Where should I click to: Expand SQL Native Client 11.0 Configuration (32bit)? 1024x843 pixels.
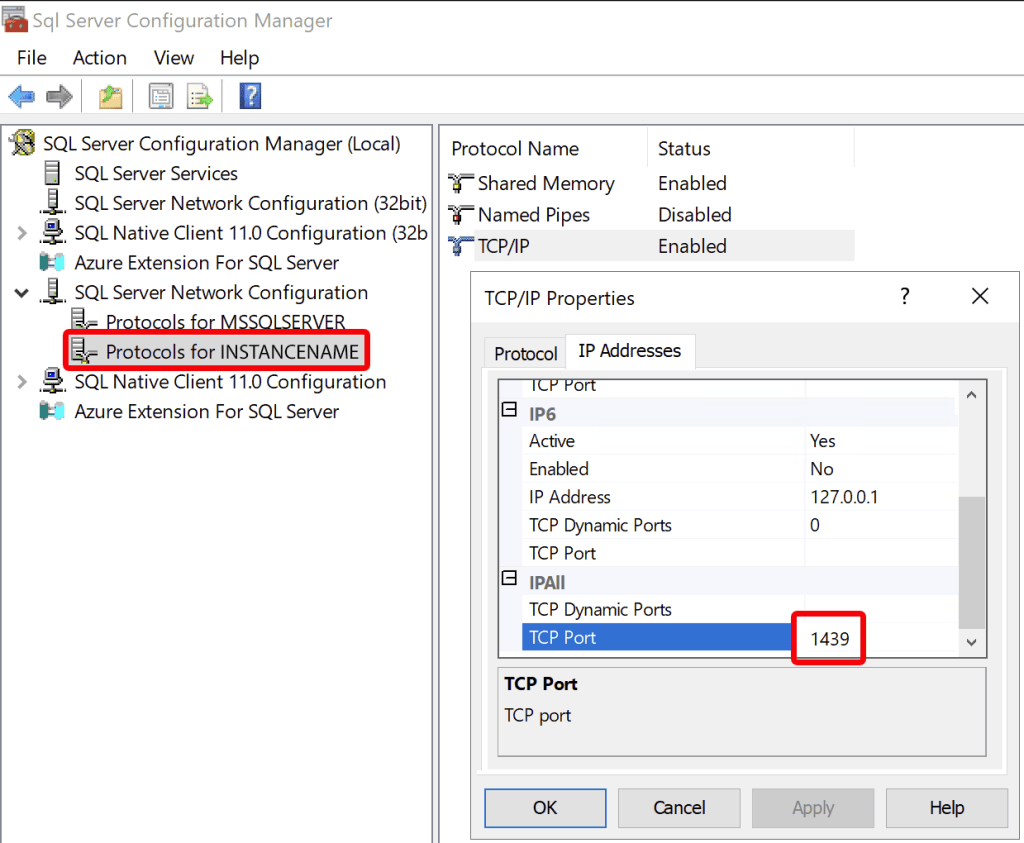coord(21,232)
